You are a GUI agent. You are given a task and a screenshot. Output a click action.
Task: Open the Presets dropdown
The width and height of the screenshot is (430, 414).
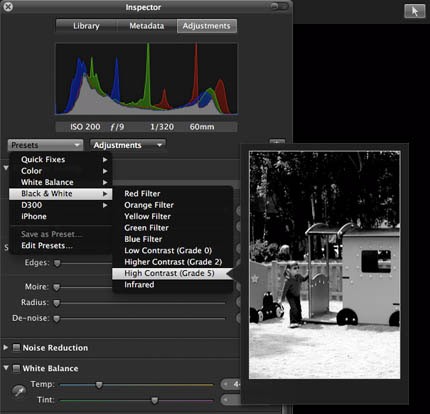click(45, 145)
